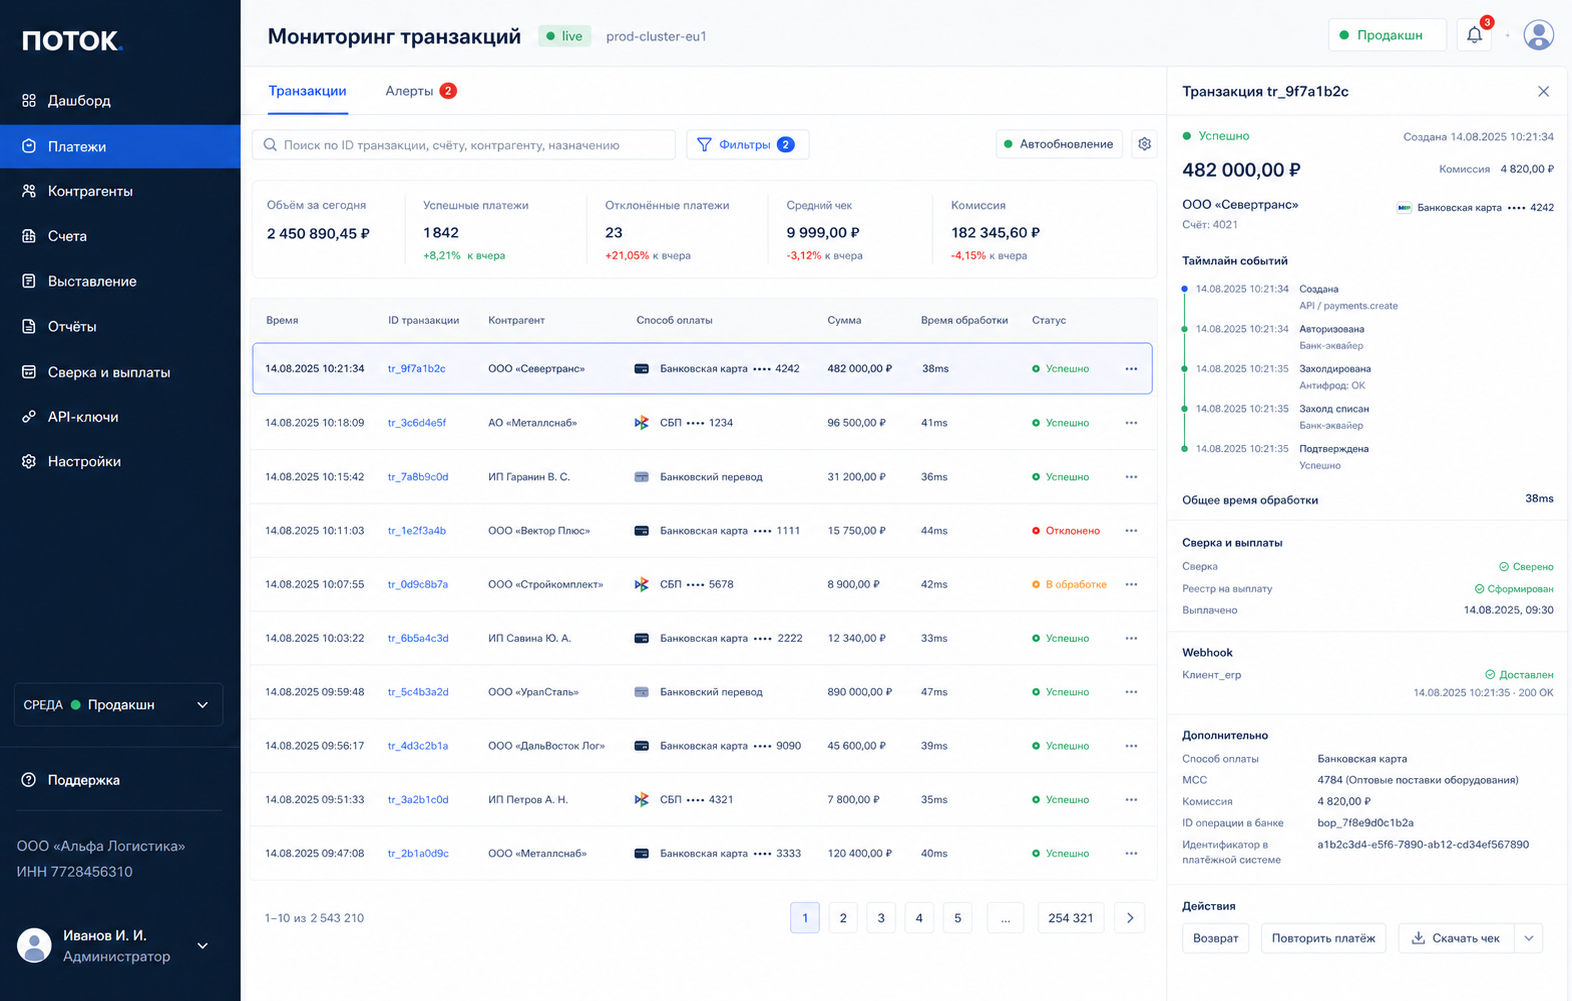Go to page 4 in pagination
This screenshot has width=1572, height=1001.
919,918
